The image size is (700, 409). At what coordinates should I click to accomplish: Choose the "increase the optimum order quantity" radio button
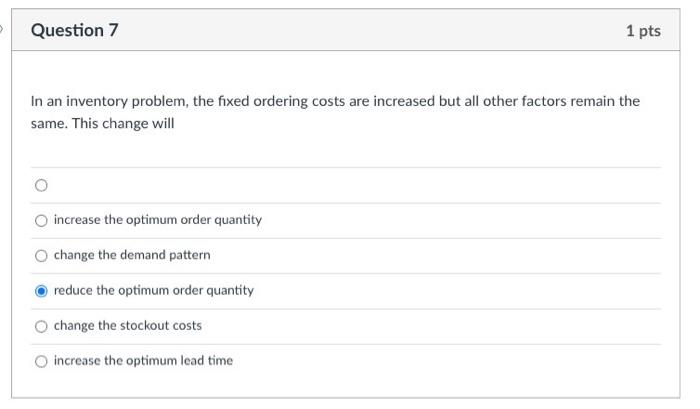point(41,221)
